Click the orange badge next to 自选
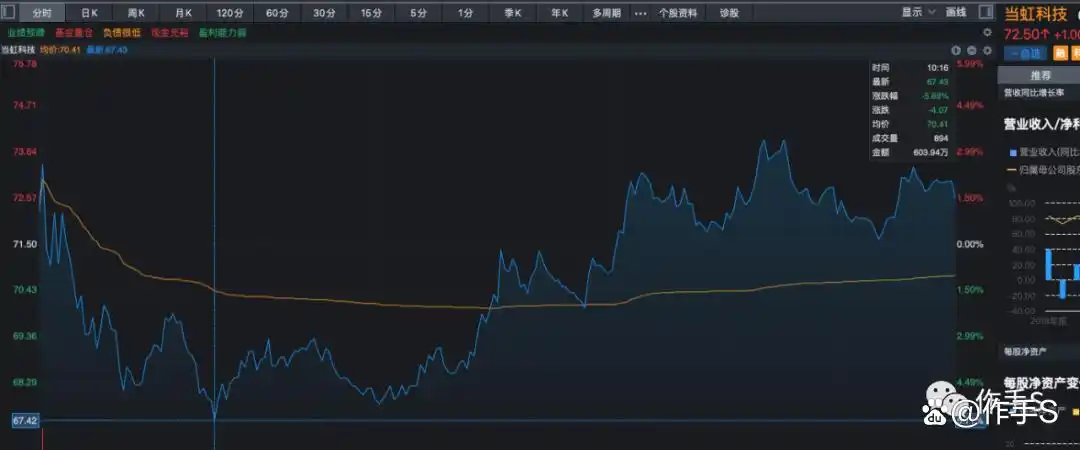 pyautogui.click(x=1060, y=54)
